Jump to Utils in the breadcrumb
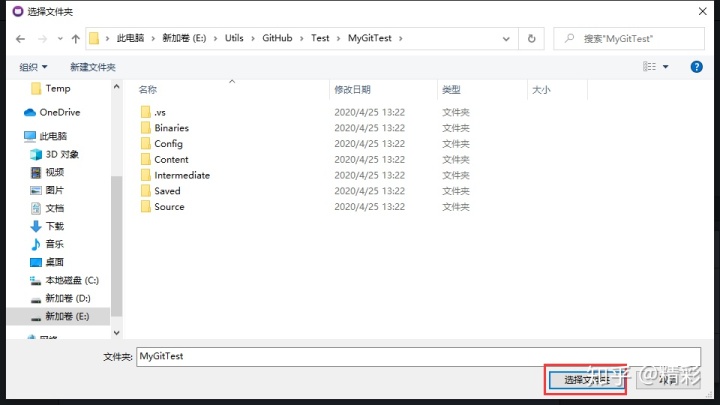The height and width of the screenshot is (405, 720). tap(234, 38)
